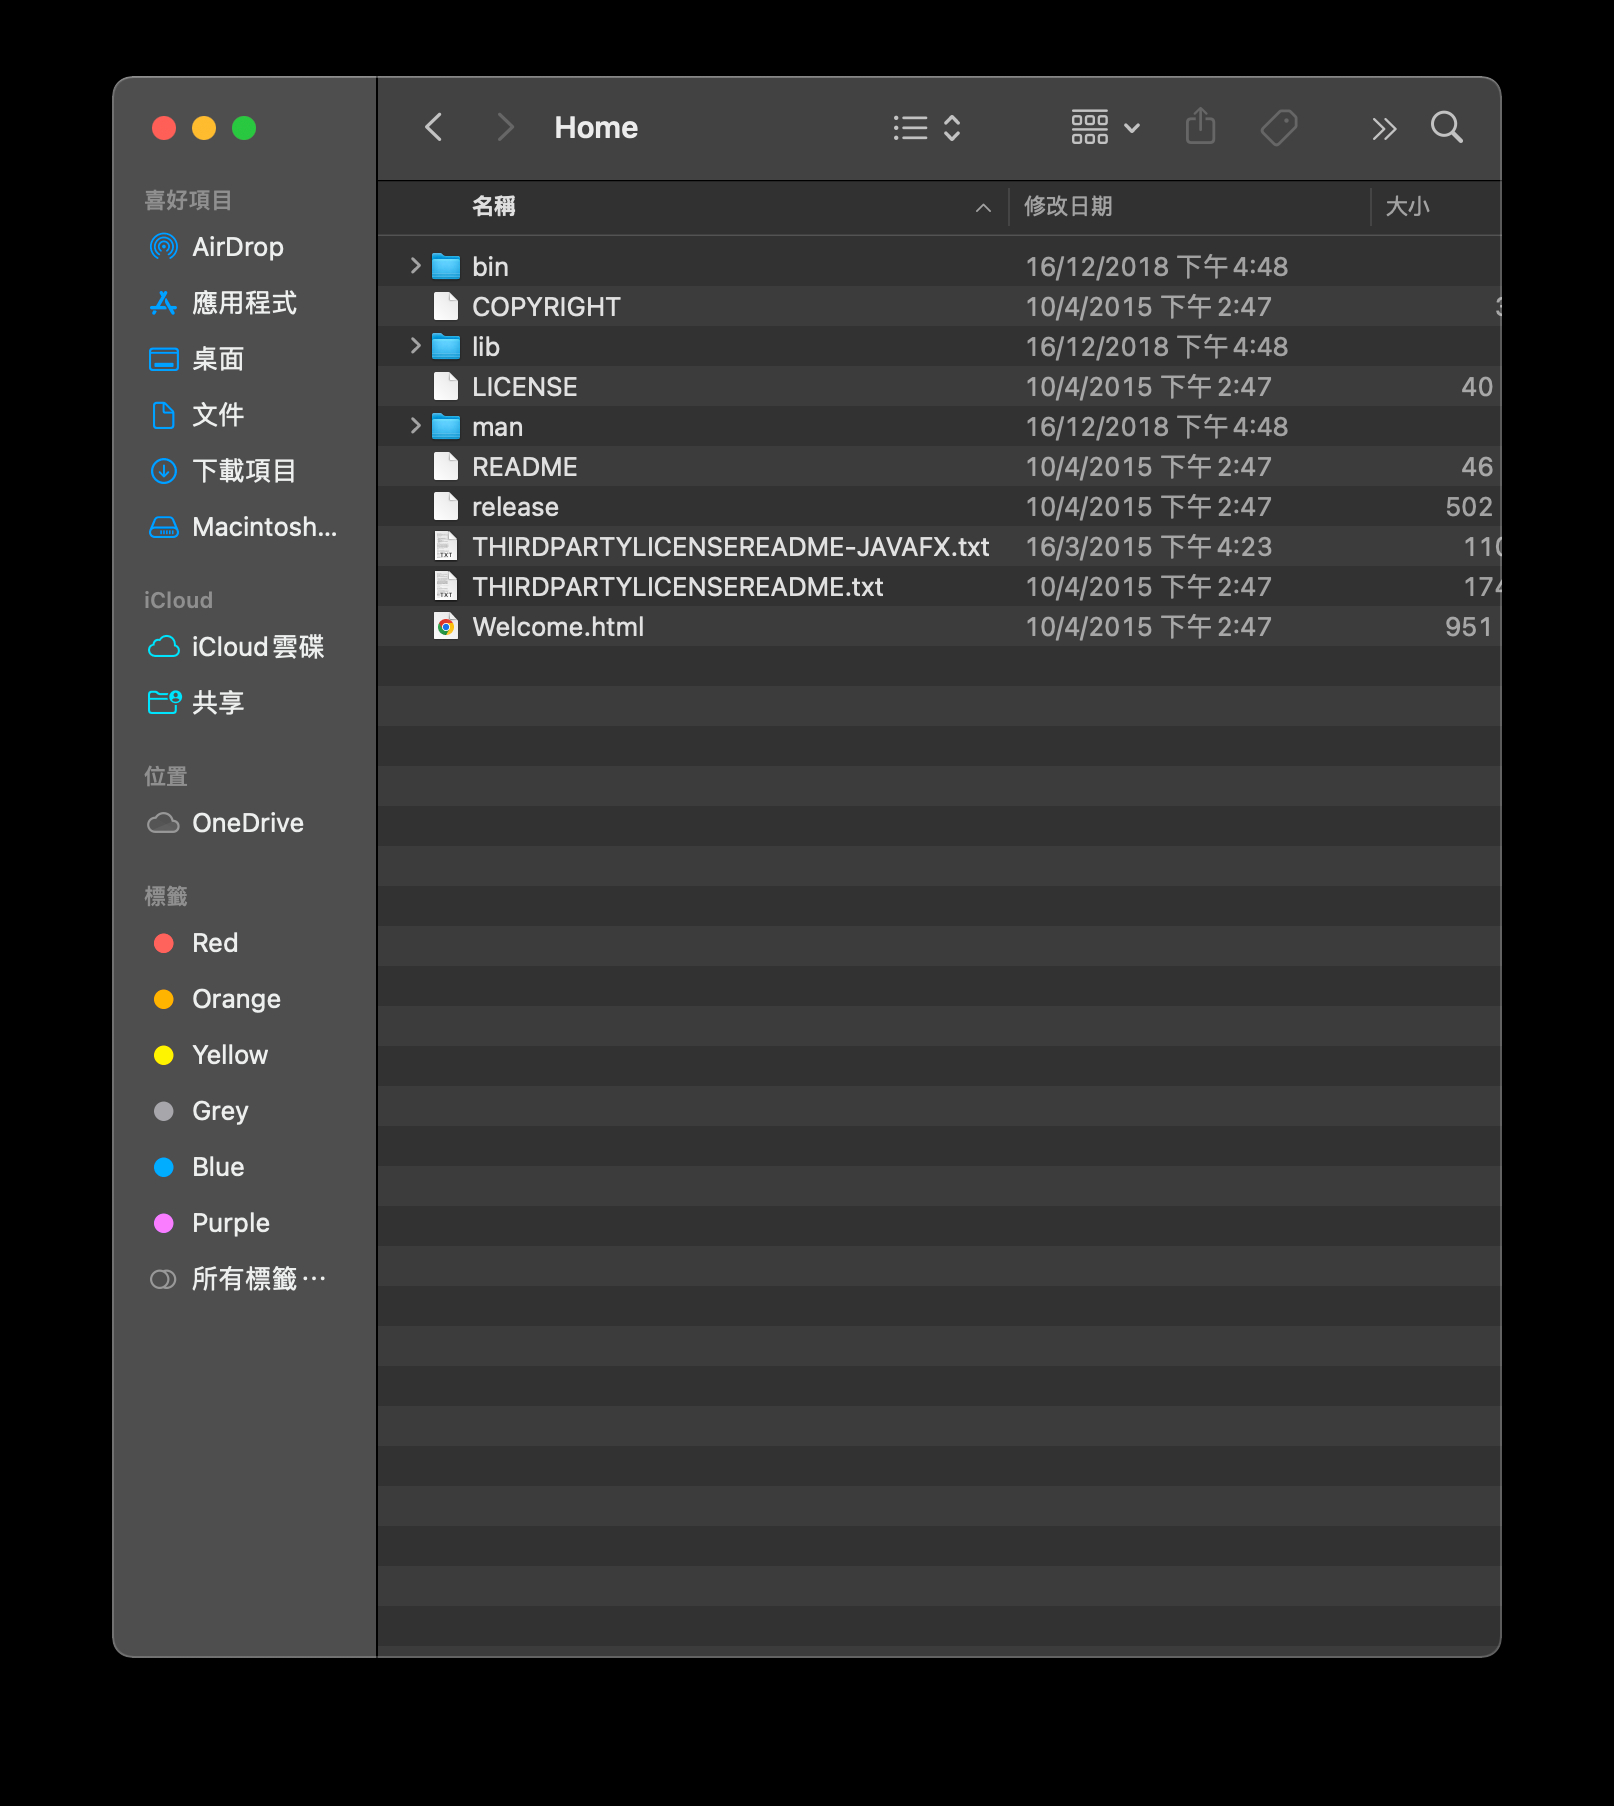Open OneDrive location in sidebar

click(247, 823)
